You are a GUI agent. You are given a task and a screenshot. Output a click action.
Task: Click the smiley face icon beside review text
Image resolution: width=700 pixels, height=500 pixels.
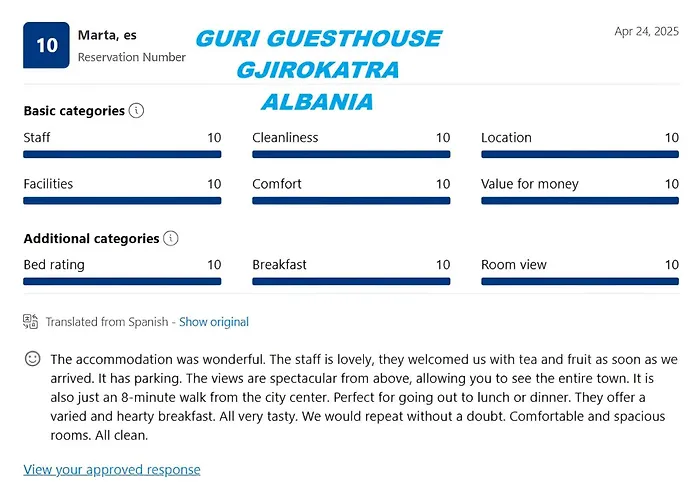33,358
